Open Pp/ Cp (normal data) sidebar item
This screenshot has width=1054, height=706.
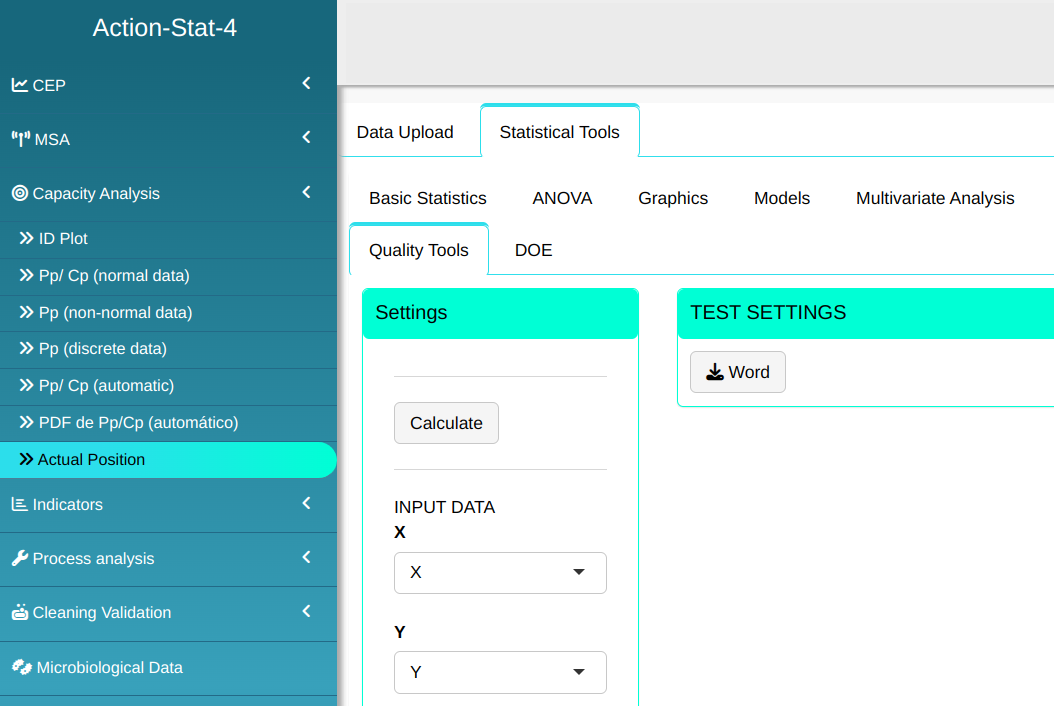113,275
